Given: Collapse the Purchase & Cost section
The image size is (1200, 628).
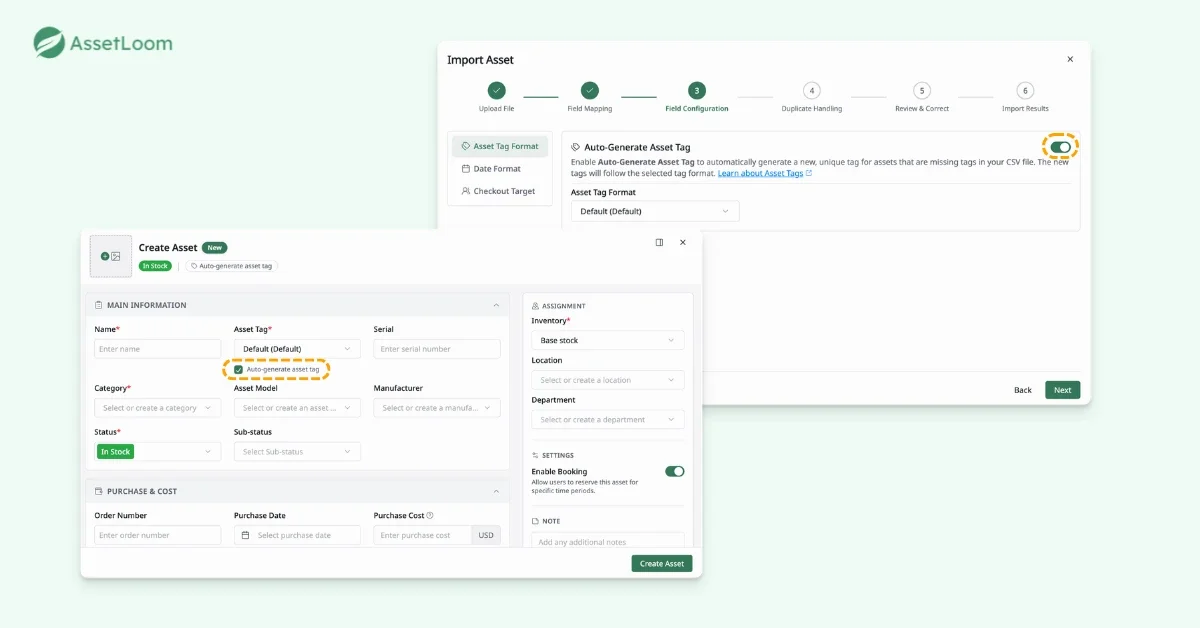Looking at the screenshot, I should 496,491.
